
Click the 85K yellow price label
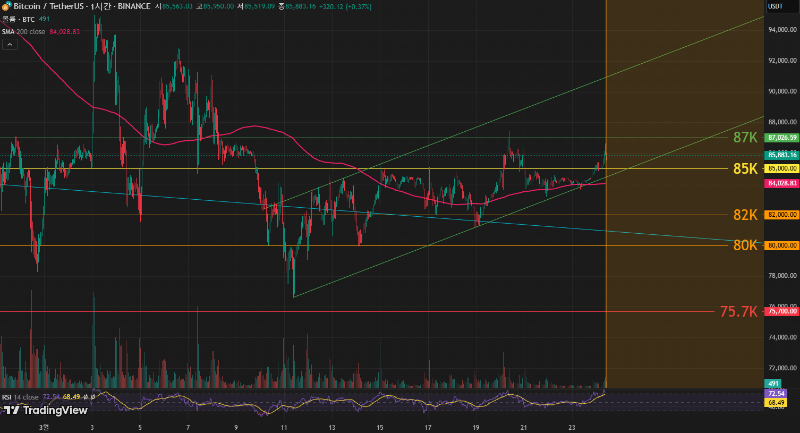[744, 169]
